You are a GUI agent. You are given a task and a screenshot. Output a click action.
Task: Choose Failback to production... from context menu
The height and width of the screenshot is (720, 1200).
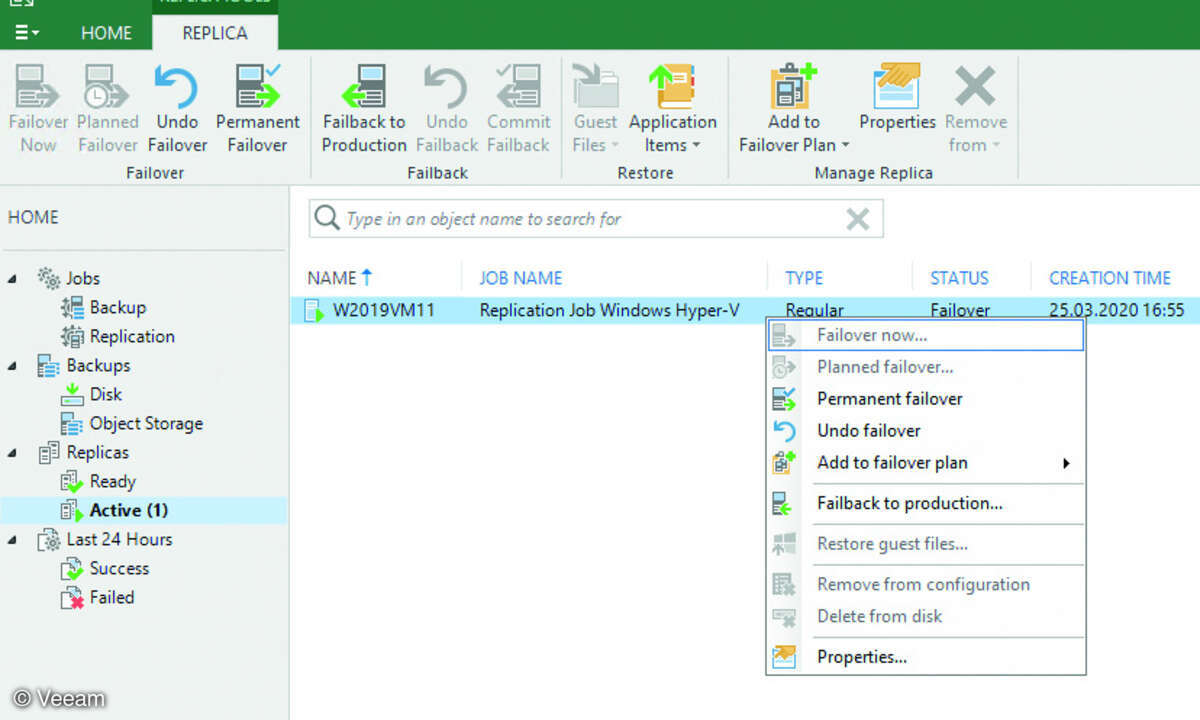(x=926, y=503)
